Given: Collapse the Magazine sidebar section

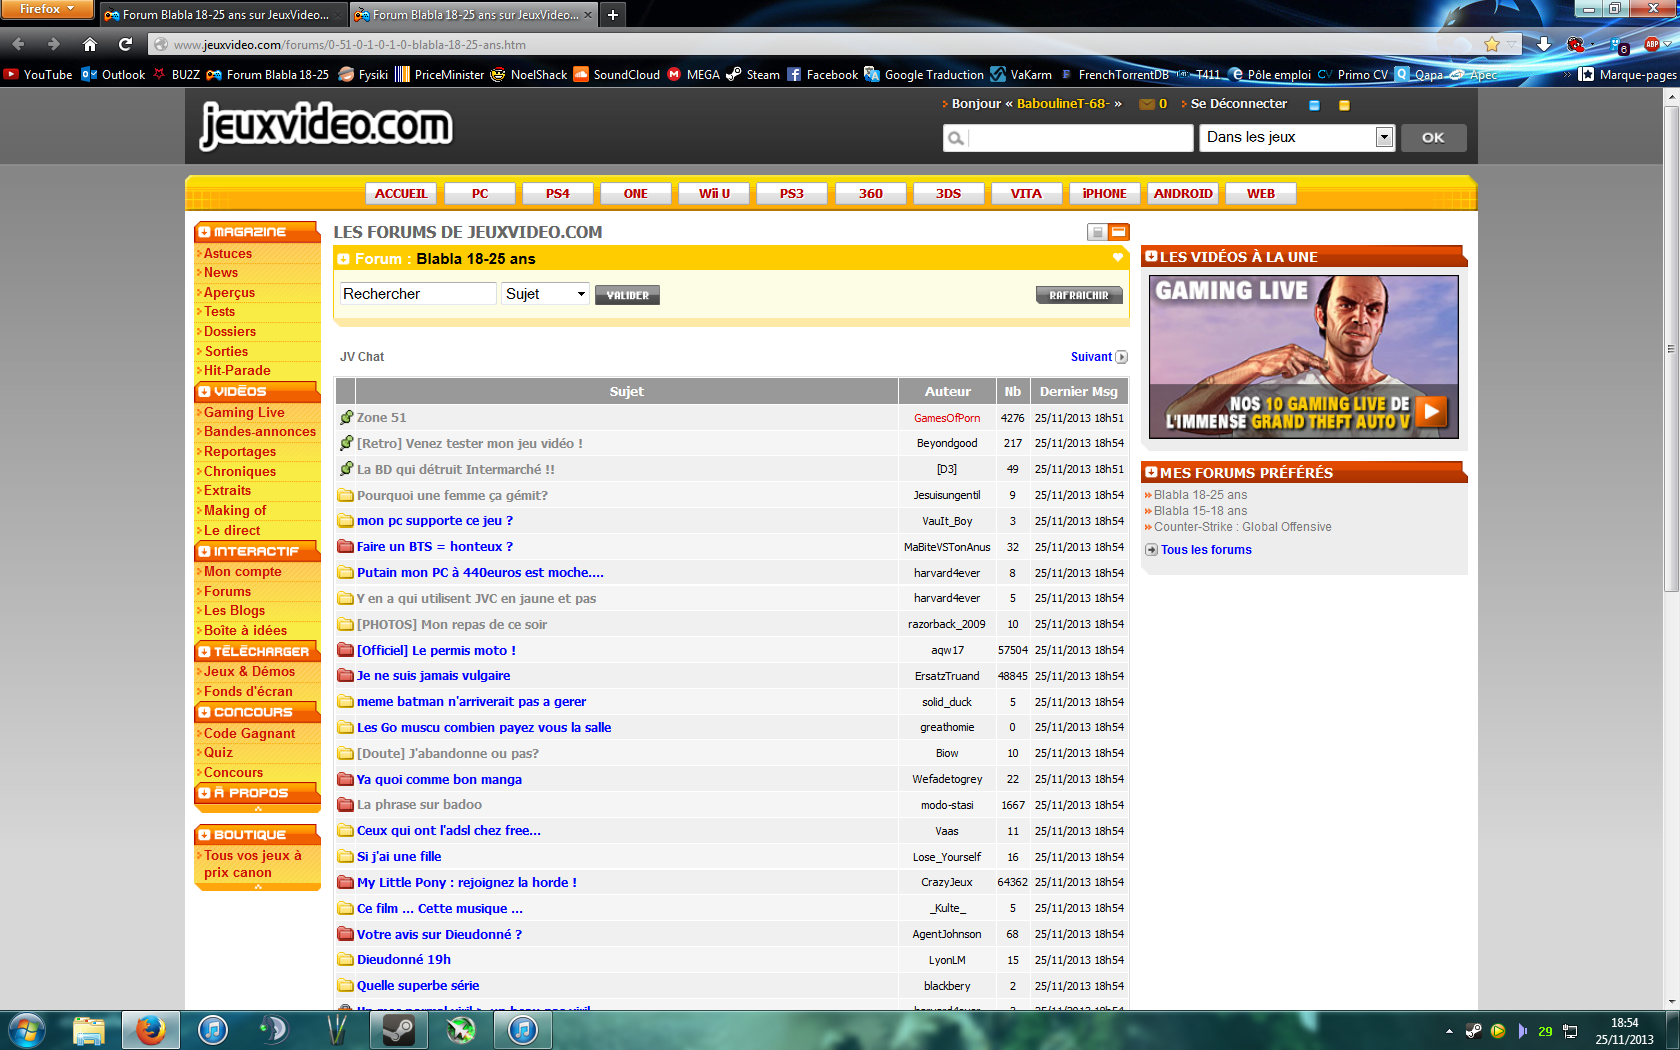Looking at the screenshot, I should pyautogui.click(x=205, y=232).
